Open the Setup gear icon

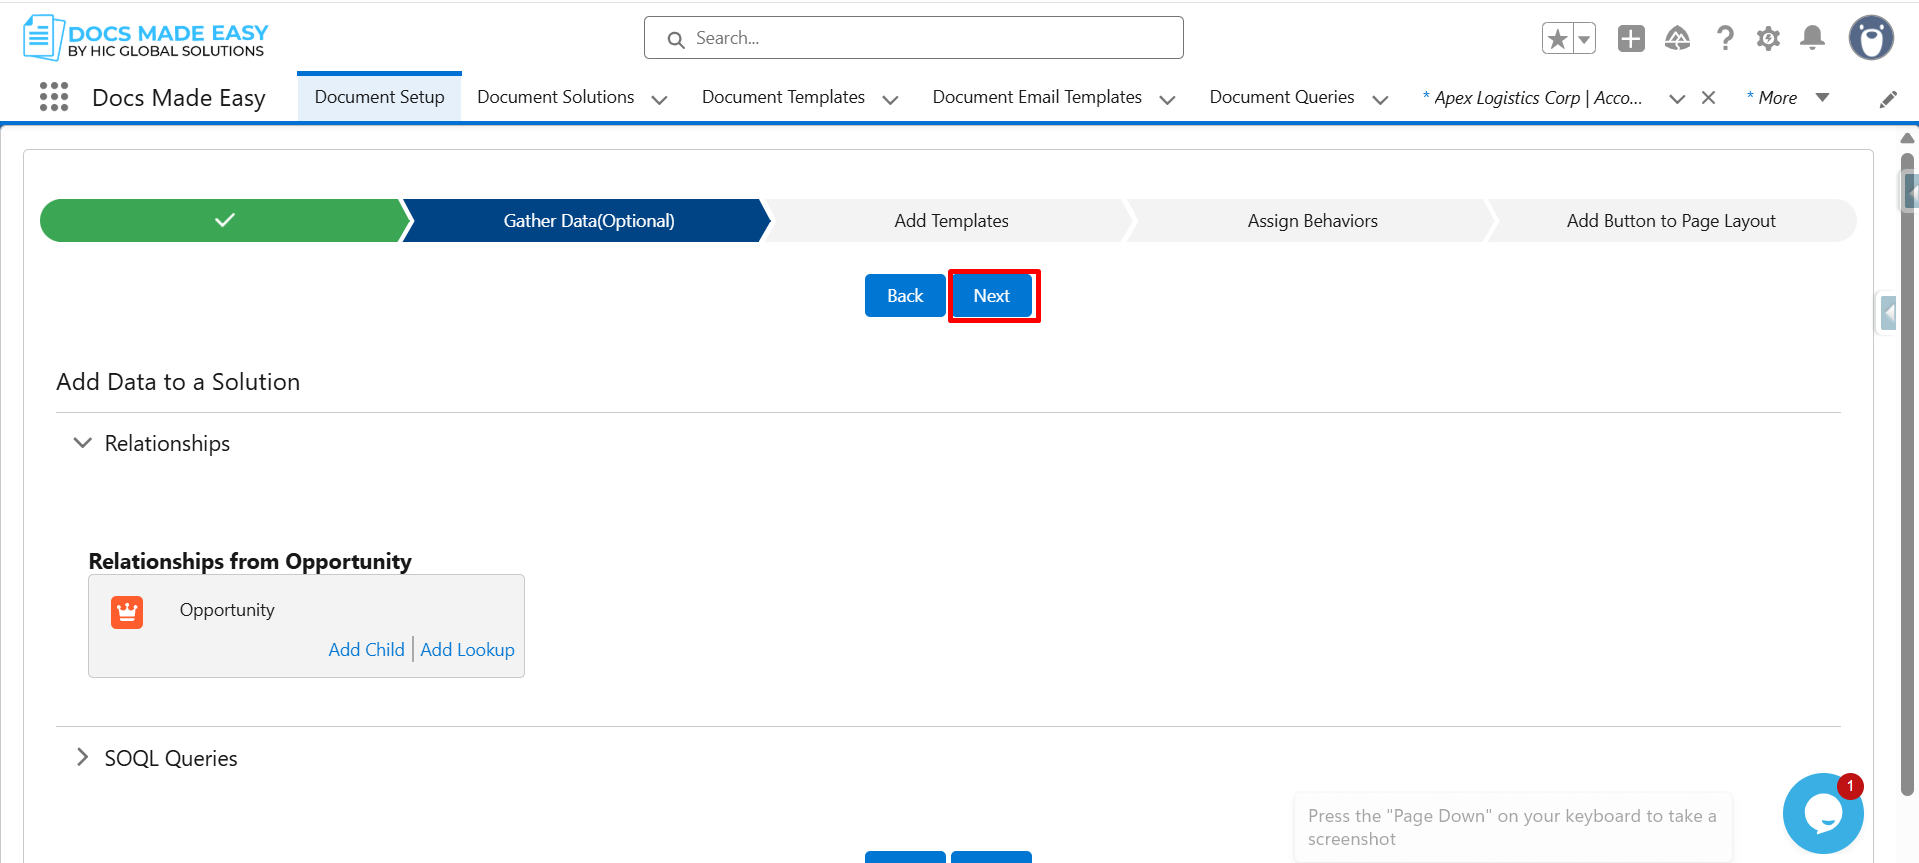click(1768, 39)
